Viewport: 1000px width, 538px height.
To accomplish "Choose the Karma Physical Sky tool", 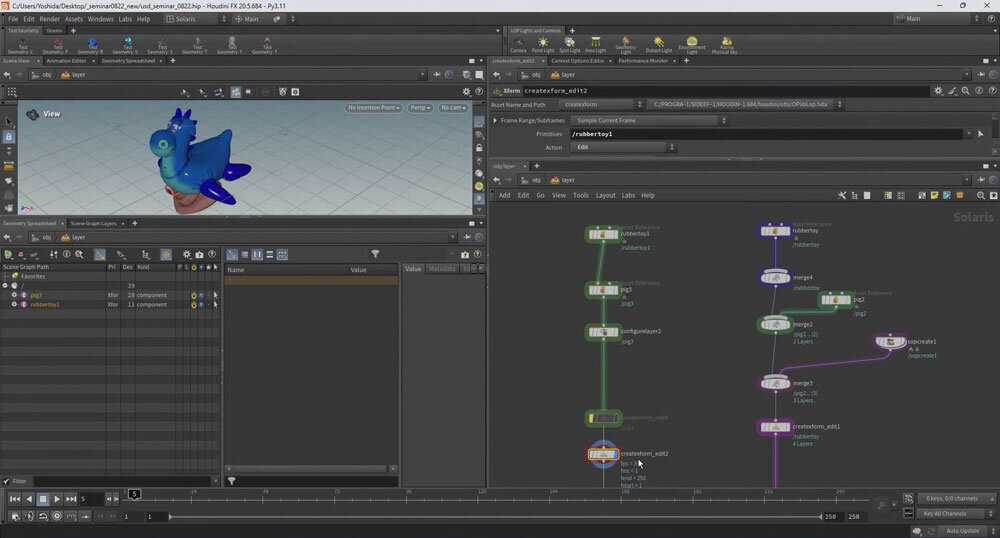I will (725, 44).
